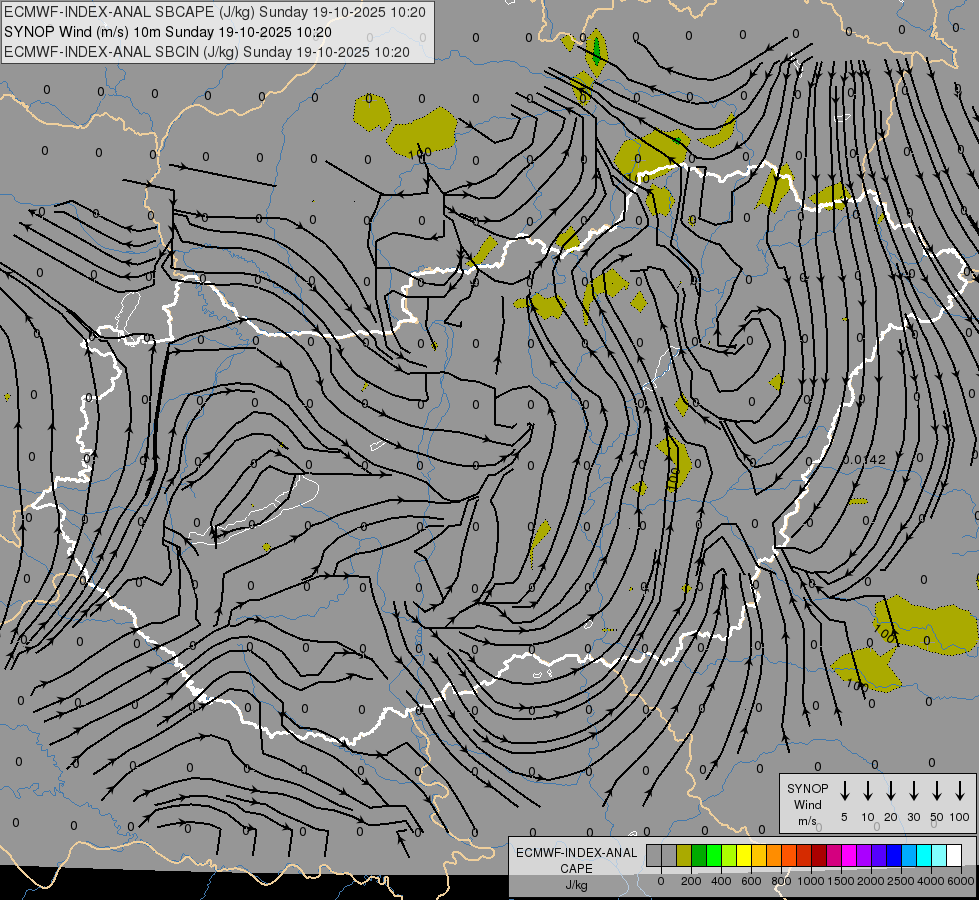Click the 400 tick label in CAPE legend
The height and width of the screenshot is (900, 979).
click(x=721, y=881)
